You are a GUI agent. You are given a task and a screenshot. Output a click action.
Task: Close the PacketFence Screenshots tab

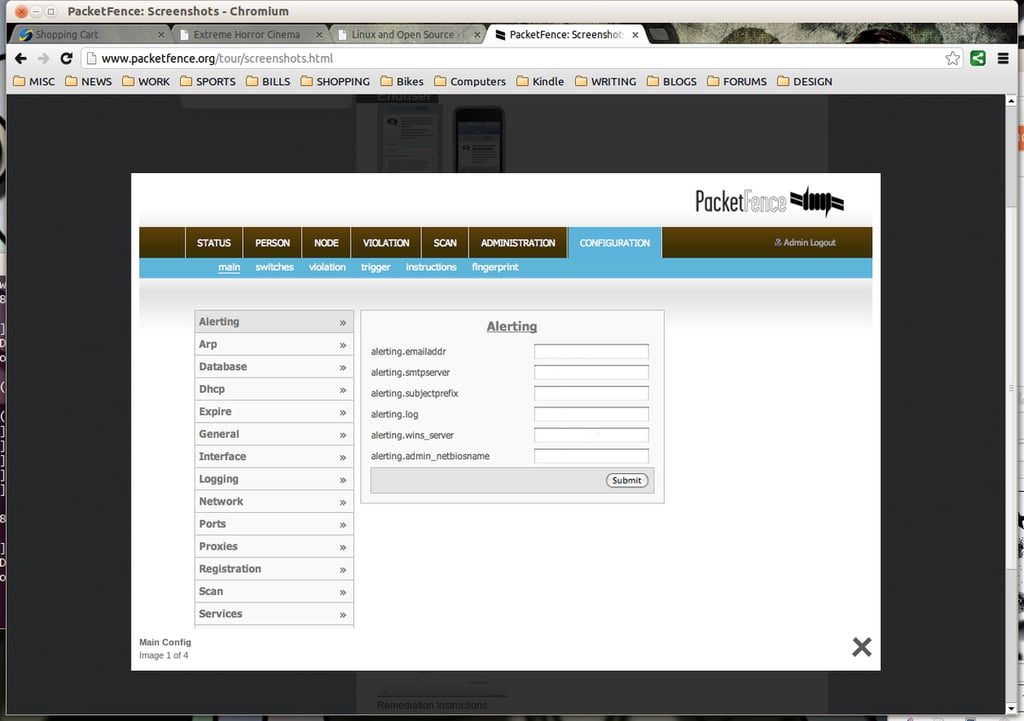[x=635, y=35]
